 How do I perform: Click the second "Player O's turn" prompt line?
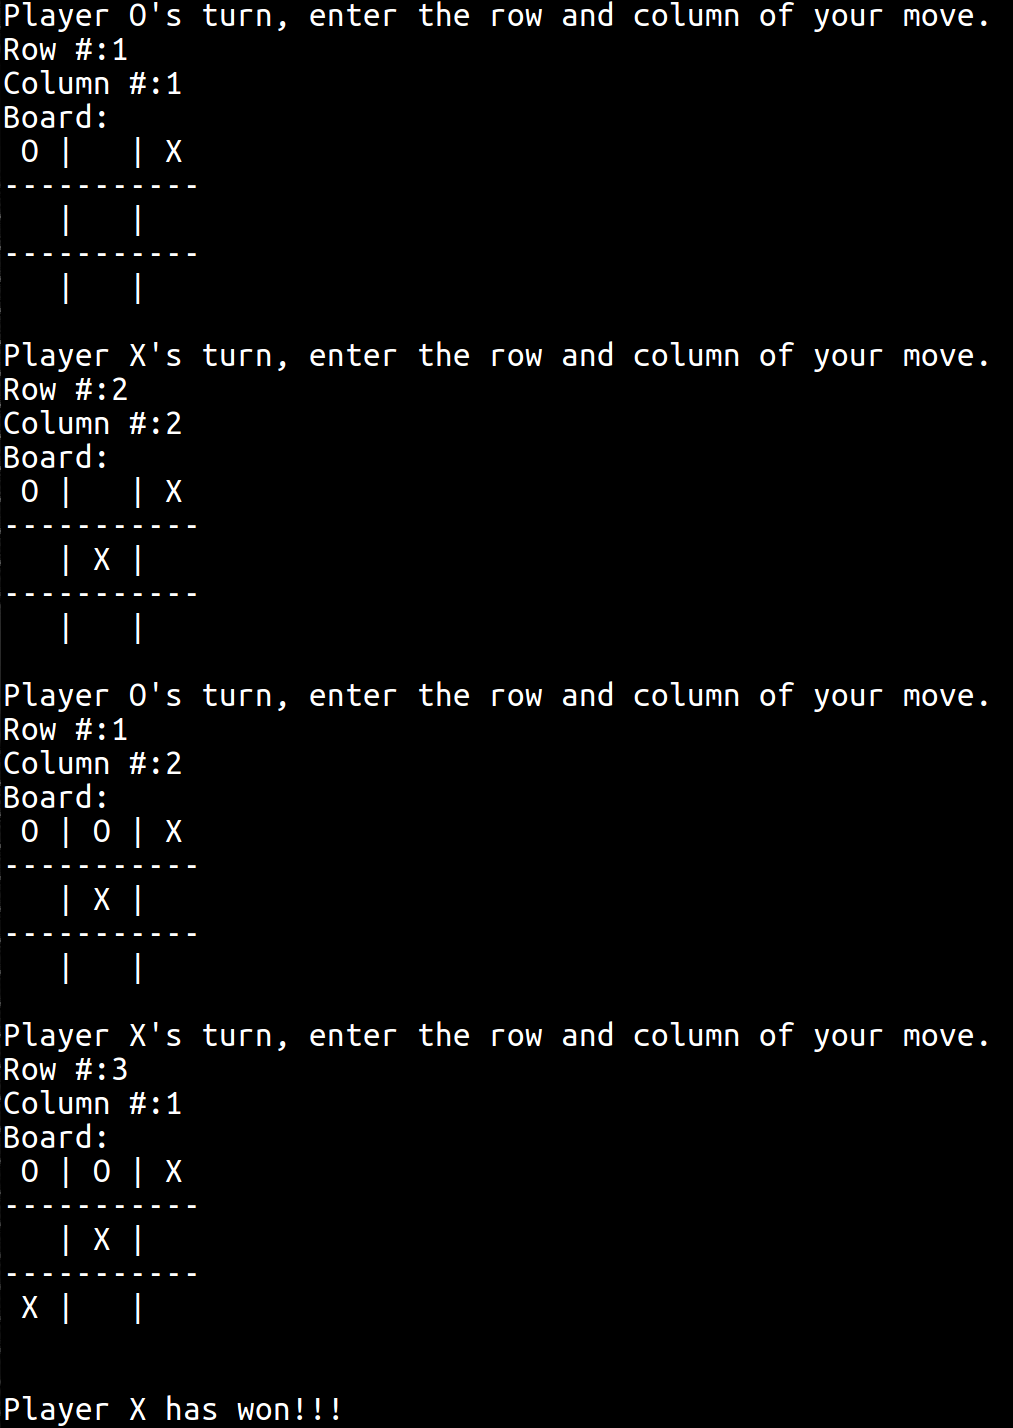pos(496,696)
